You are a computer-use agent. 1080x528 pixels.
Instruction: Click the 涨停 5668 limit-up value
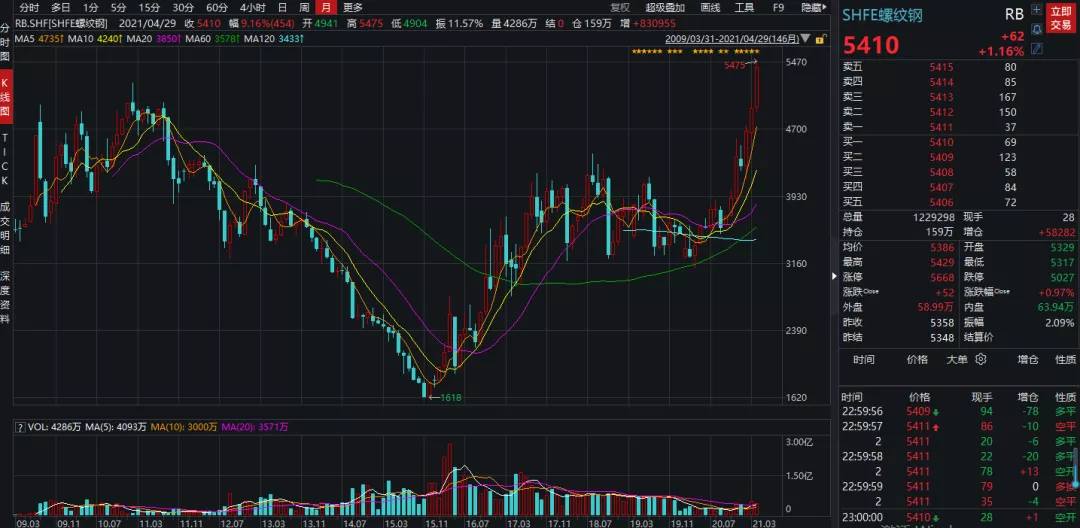[x=940, y=277]
